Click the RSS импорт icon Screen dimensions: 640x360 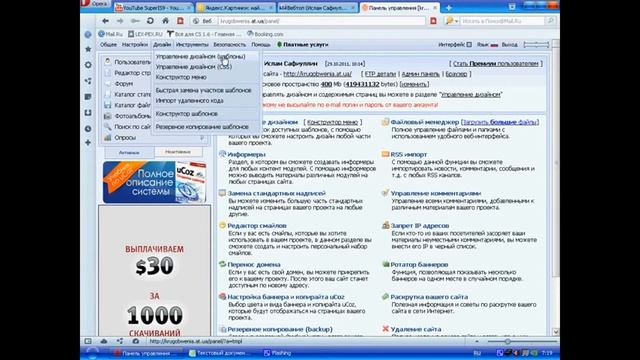coord(385,154)
